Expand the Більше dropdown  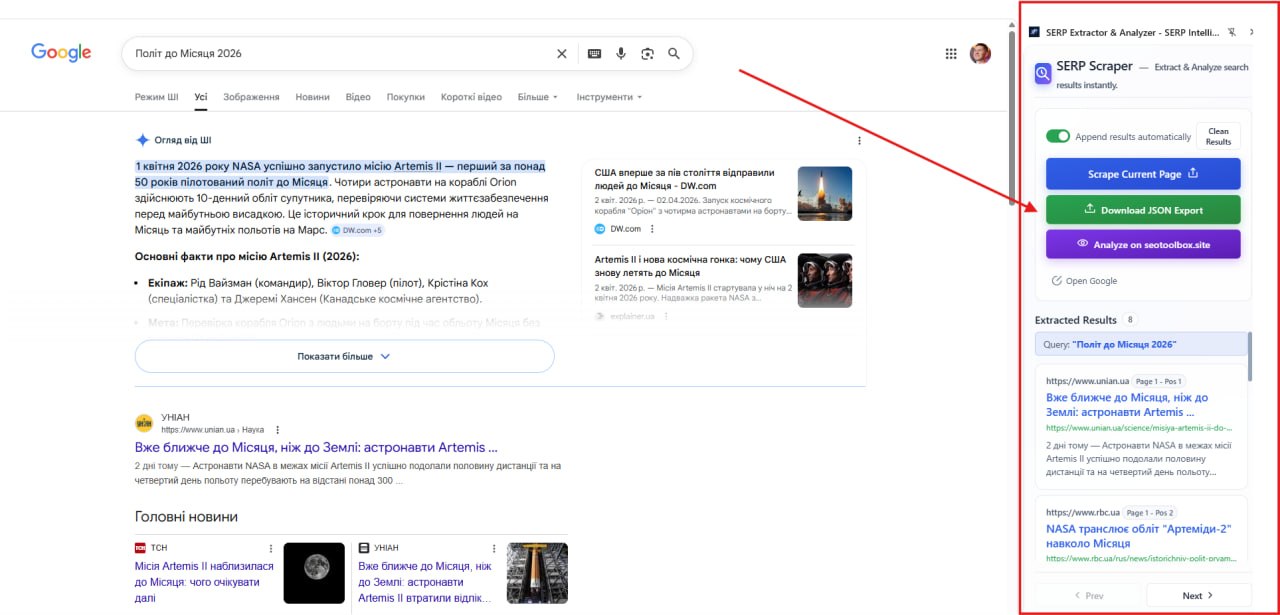(x=538, y=97)
